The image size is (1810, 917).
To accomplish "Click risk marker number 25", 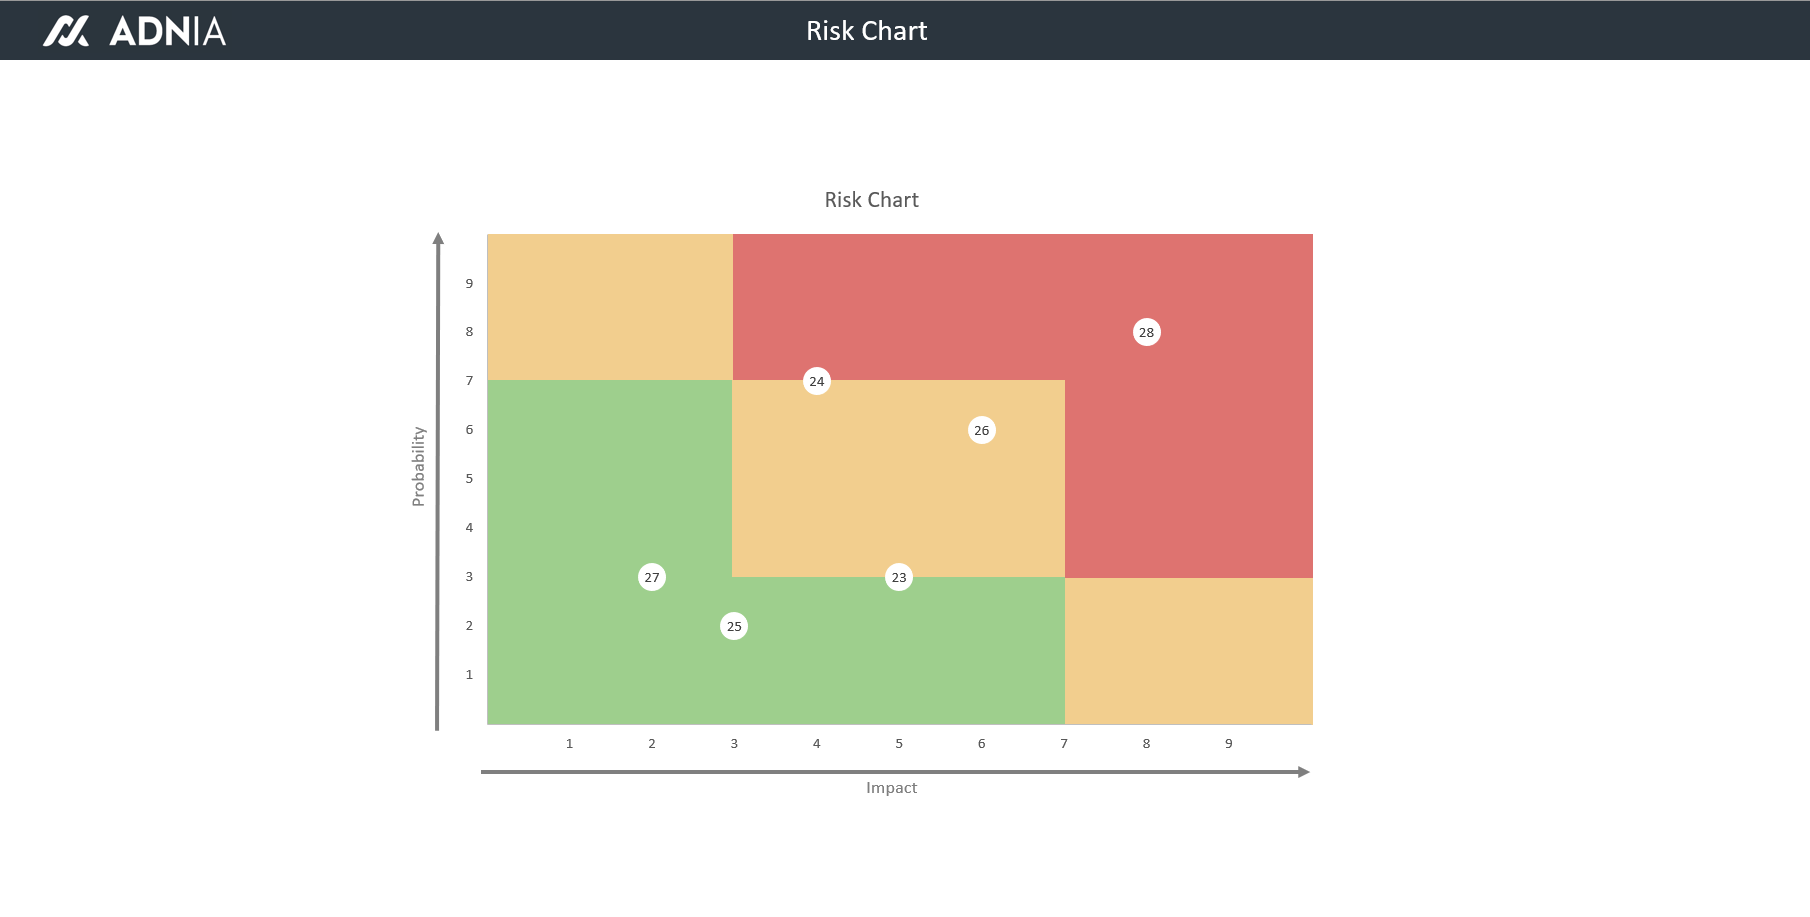I will click(x=734, y=626).
